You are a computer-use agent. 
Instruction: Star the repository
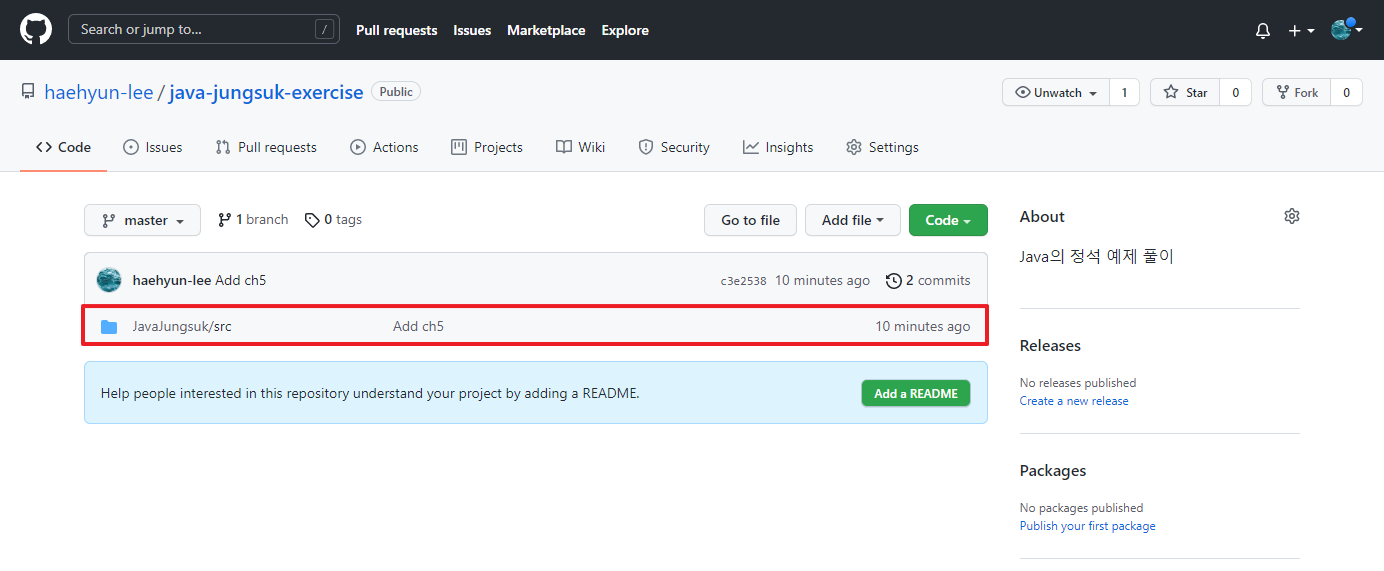1185,92
